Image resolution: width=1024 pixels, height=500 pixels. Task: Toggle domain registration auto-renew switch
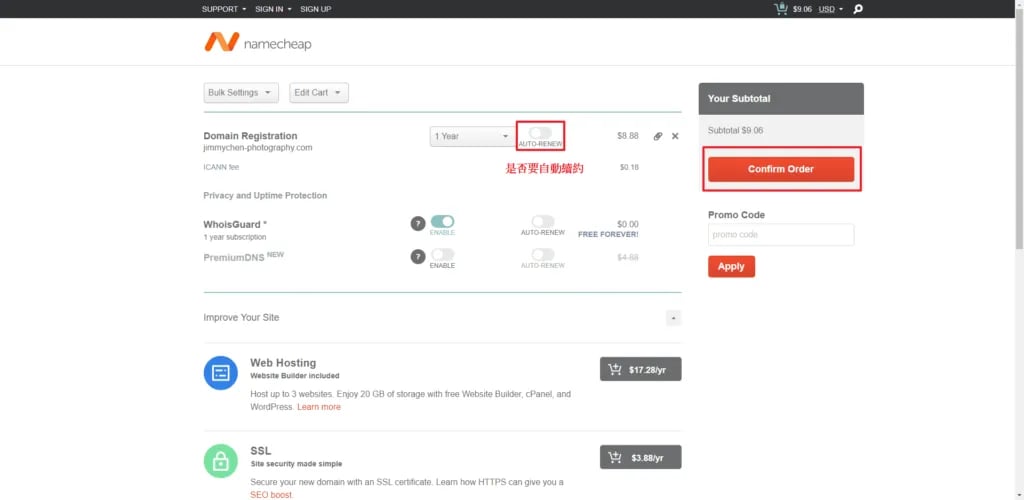pyautogui.click(x=540, y=133)
